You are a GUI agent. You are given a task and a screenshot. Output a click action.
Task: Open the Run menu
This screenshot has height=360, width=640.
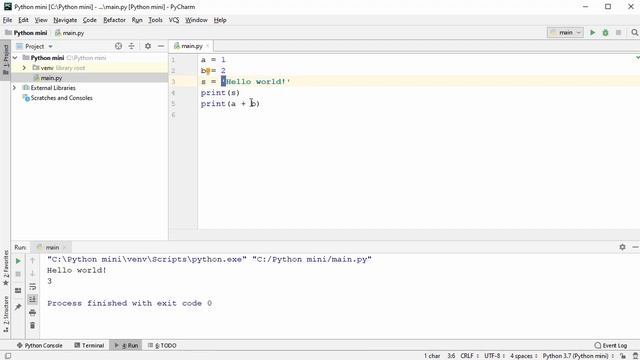pyautogui.click(x=137, y=20)
